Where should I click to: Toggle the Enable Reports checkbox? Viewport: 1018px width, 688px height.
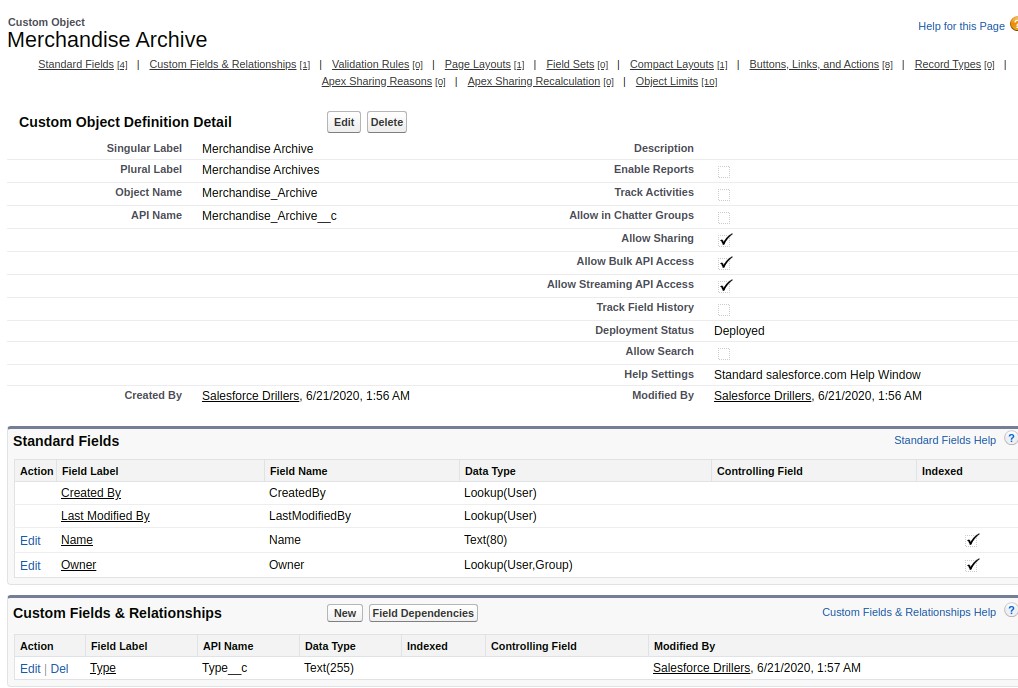click(724, 171)
